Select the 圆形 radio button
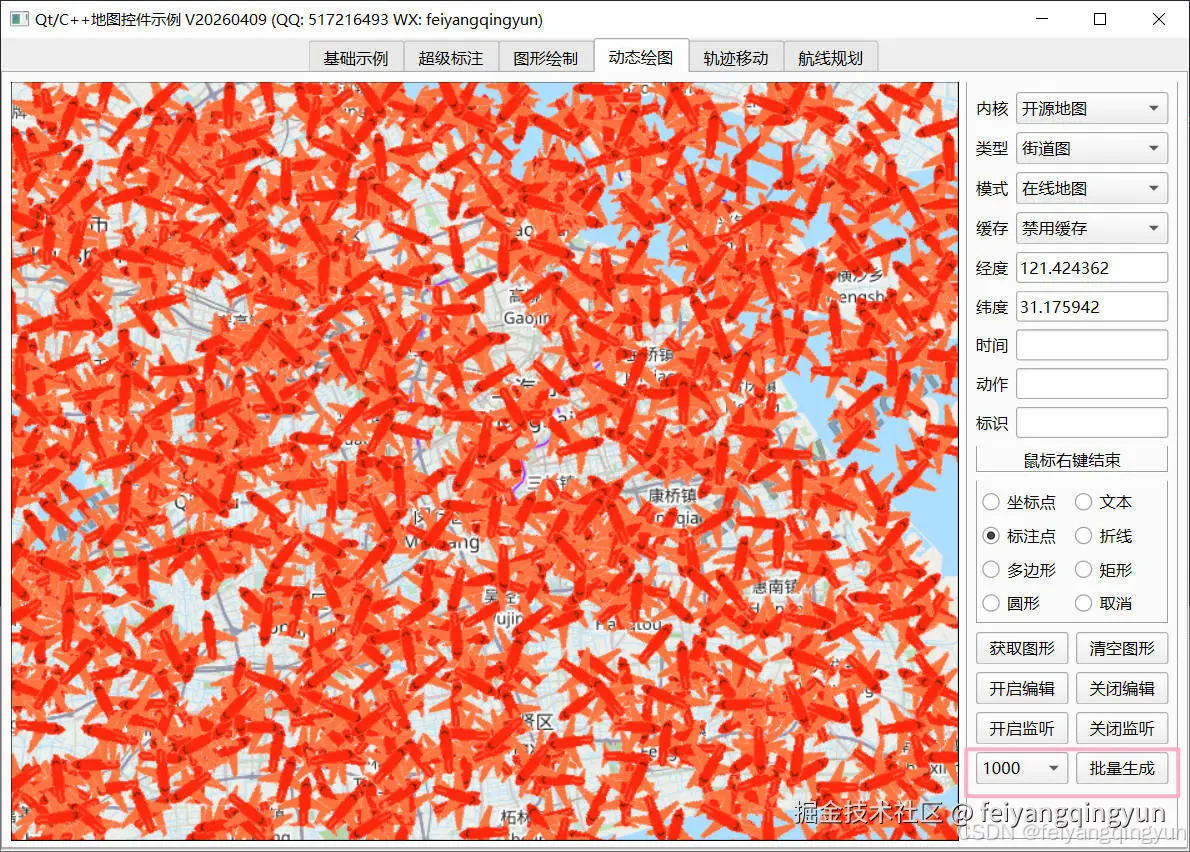The image size is (1190, 852). point(1012,603)
